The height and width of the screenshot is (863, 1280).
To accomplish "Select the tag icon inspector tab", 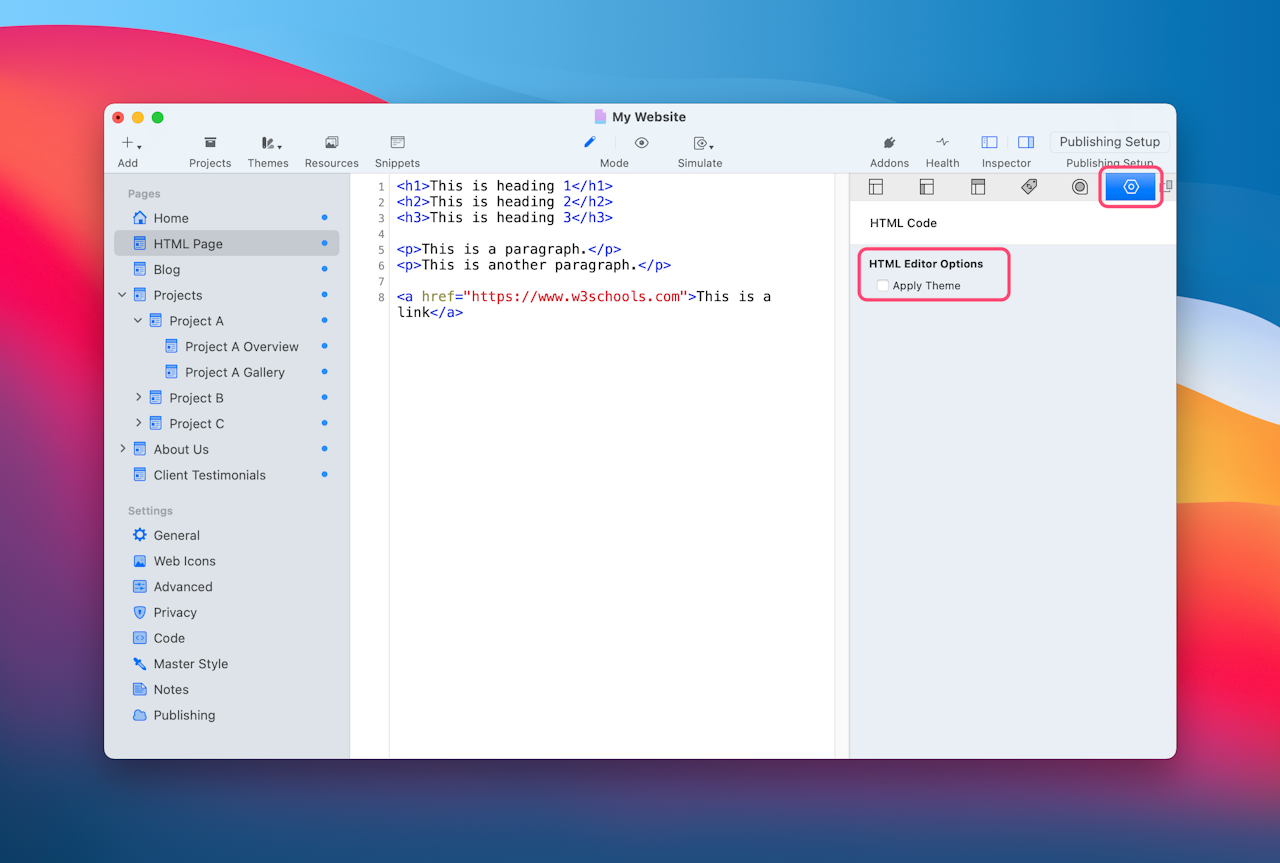I will (x=1029, y=187).
